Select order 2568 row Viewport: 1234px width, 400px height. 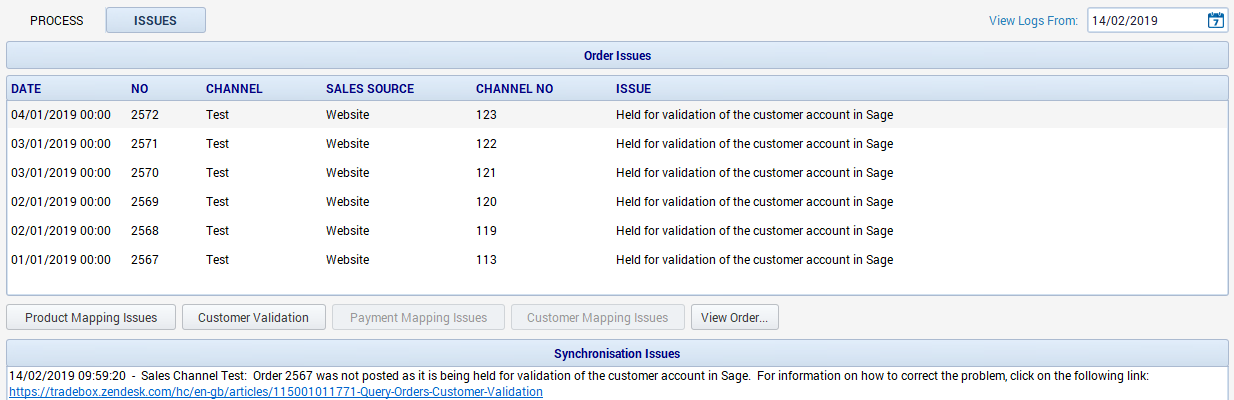pos(617,231)
